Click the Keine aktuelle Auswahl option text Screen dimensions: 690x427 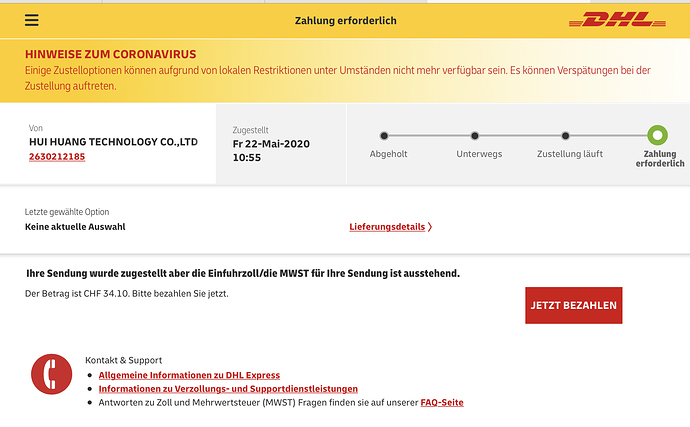(75, 227)
